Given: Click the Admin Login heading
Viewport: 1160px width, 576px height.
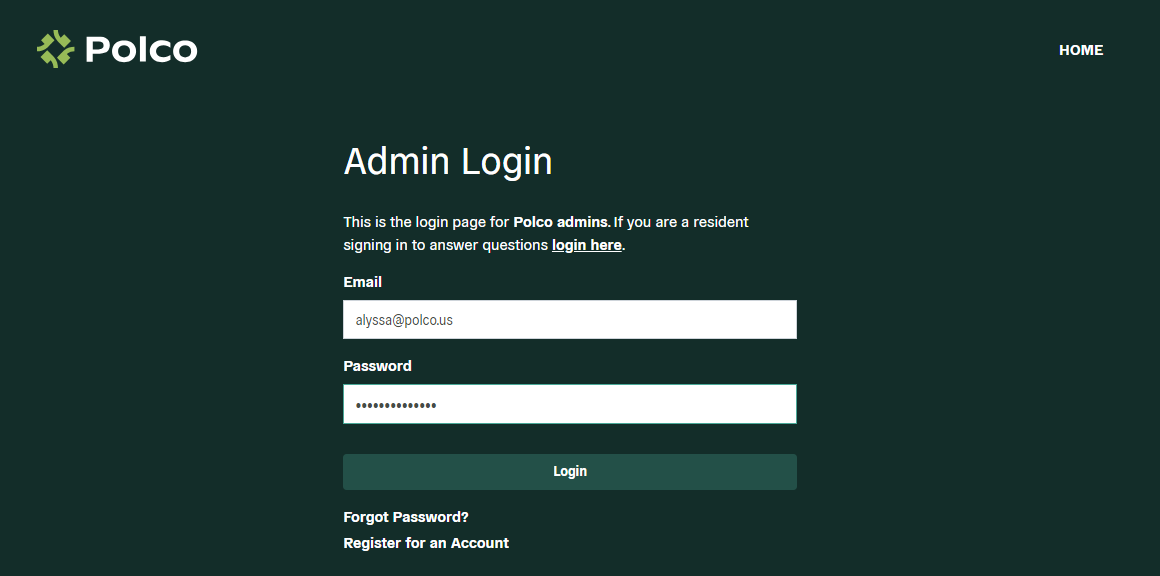Looking at the screenshot, I should tap(448, 161).
